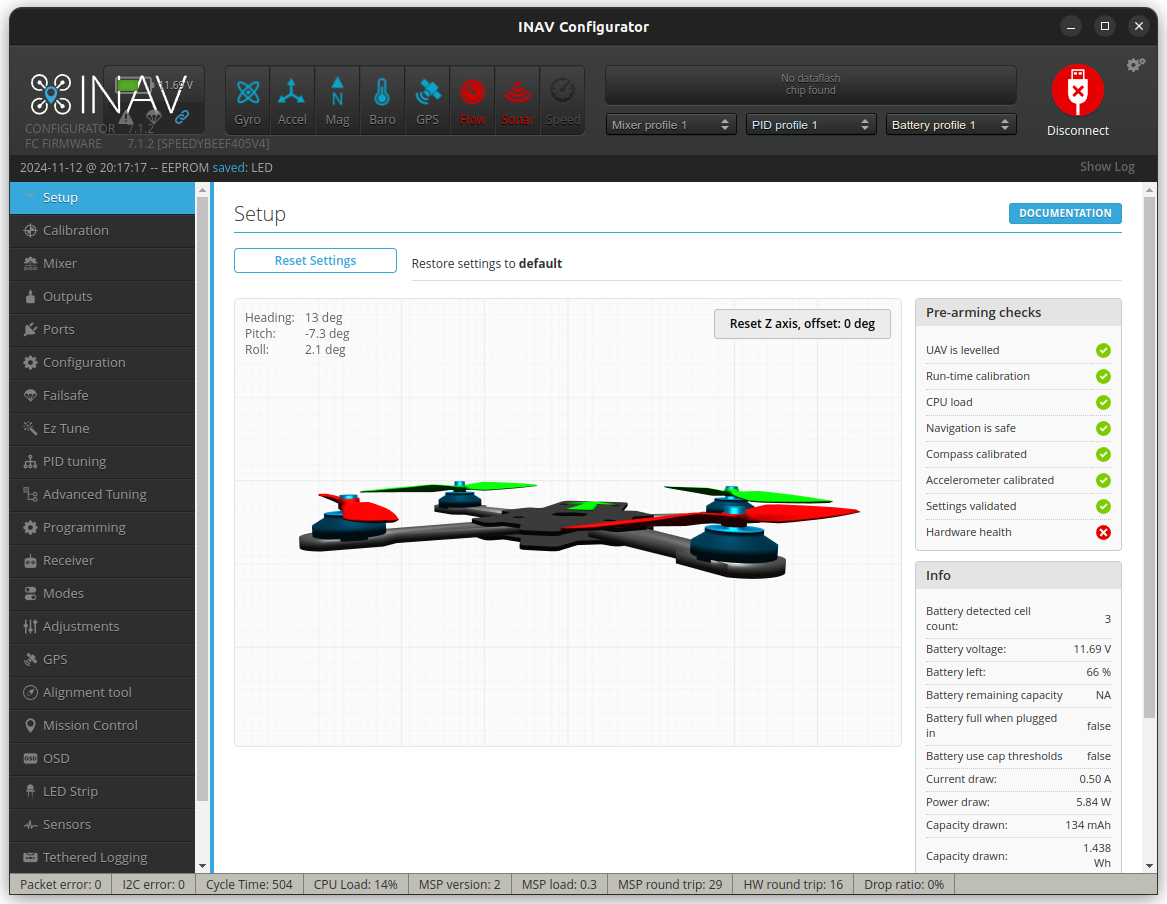The width and height of the screenshot is (1167, 904).
Task: Select the Setup tab
Action: [103, 198]
